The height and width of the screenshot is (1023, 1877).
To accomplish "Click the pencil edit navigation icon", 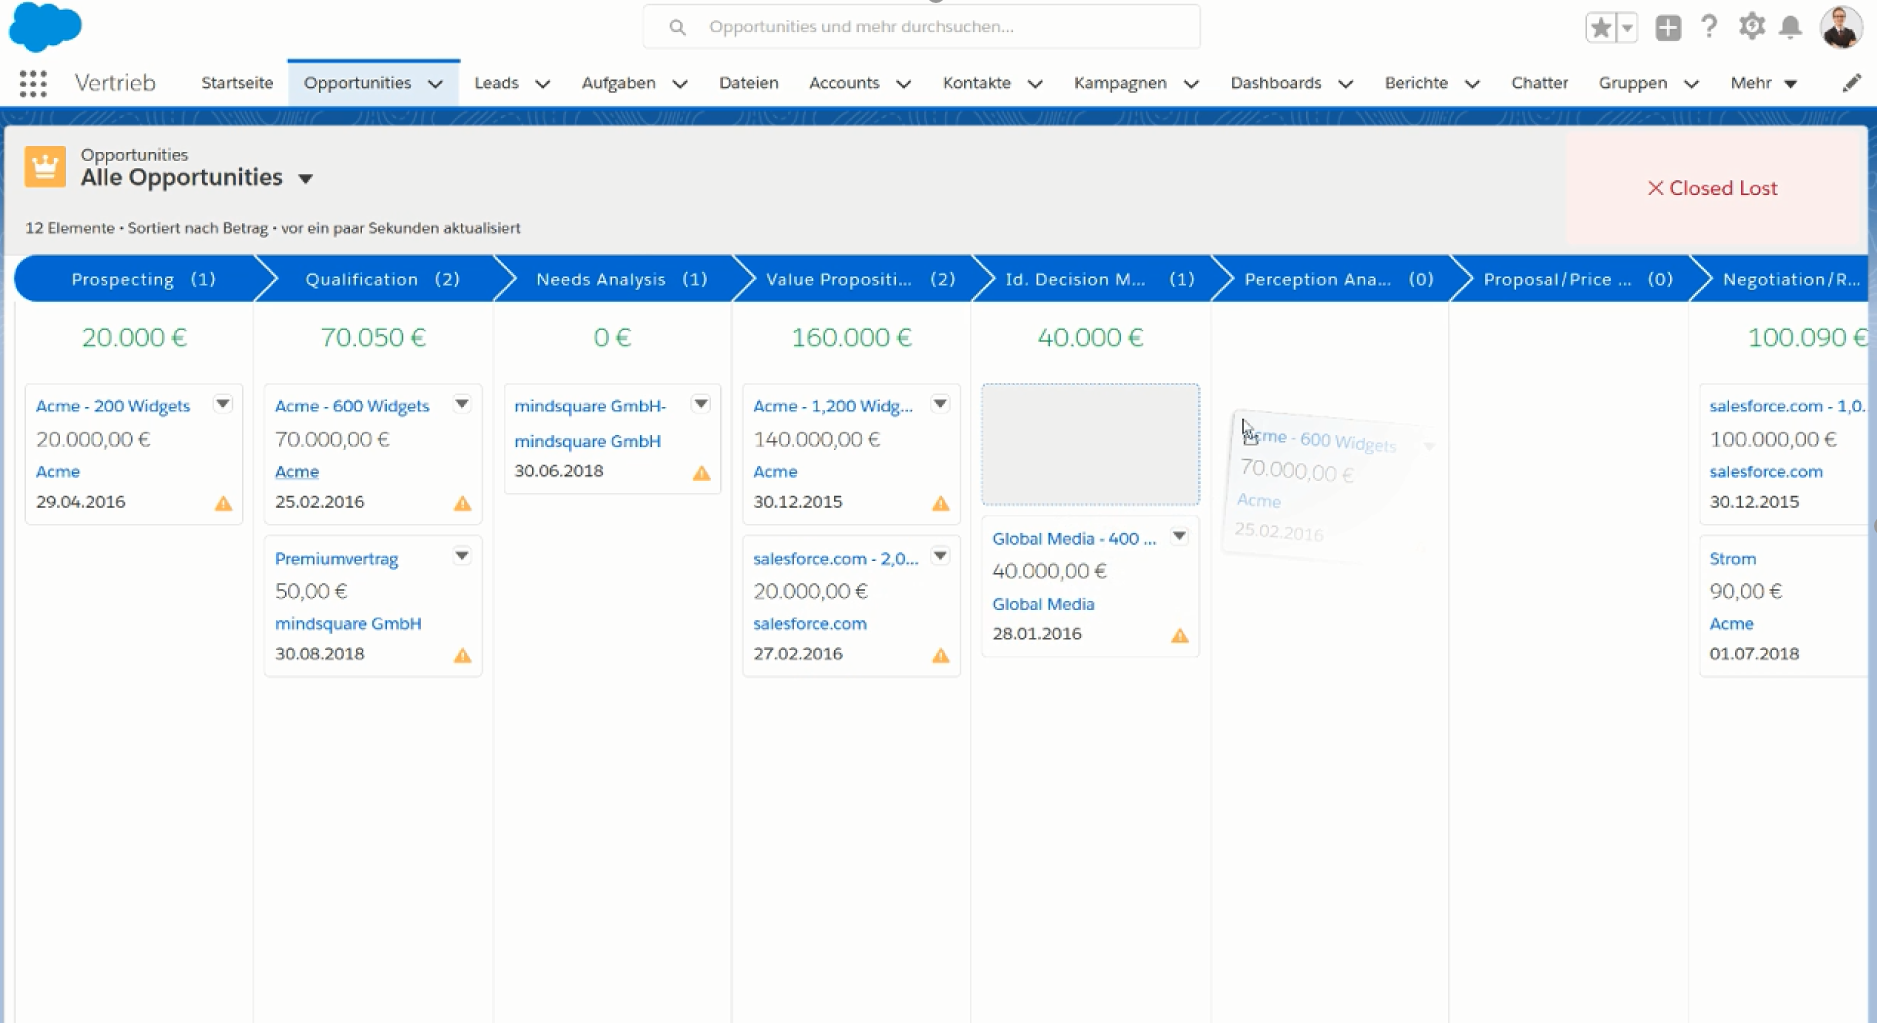I will pyautogui.click(x=1851, y=83).
